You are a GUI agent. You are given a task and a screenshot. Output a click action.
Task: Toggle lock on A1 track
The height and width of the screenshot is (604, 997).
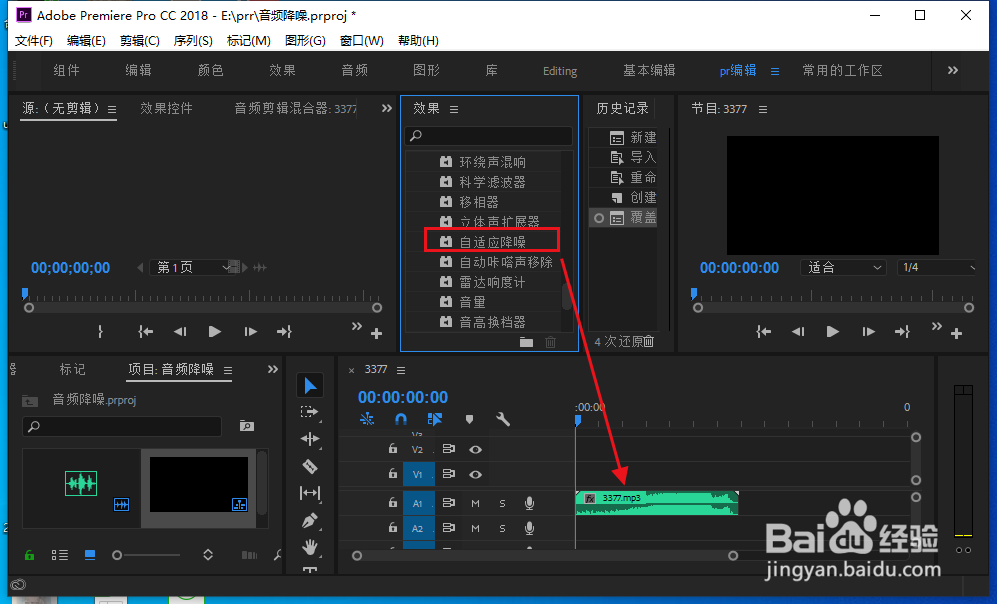[x=393, y=503]
